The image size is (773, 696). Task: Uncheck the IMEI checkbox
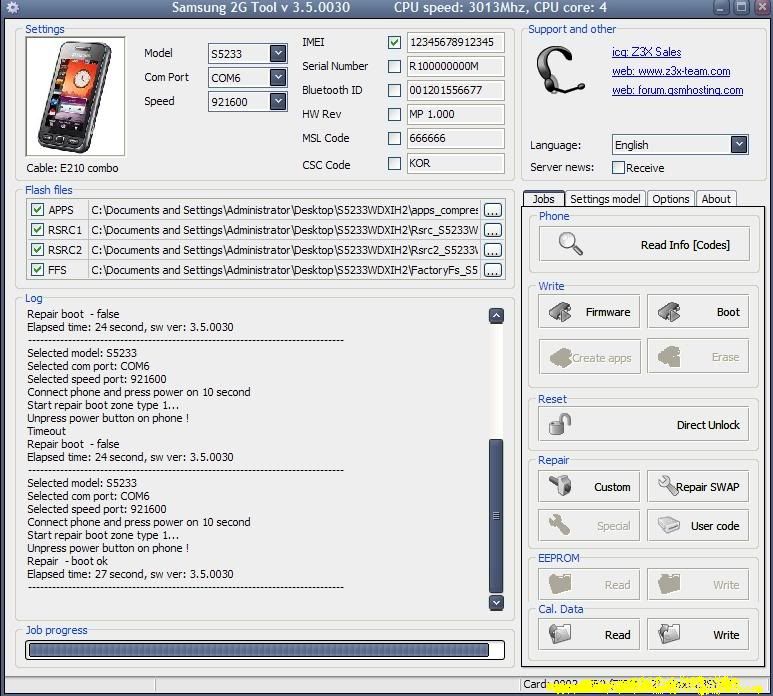click(394, 42)
